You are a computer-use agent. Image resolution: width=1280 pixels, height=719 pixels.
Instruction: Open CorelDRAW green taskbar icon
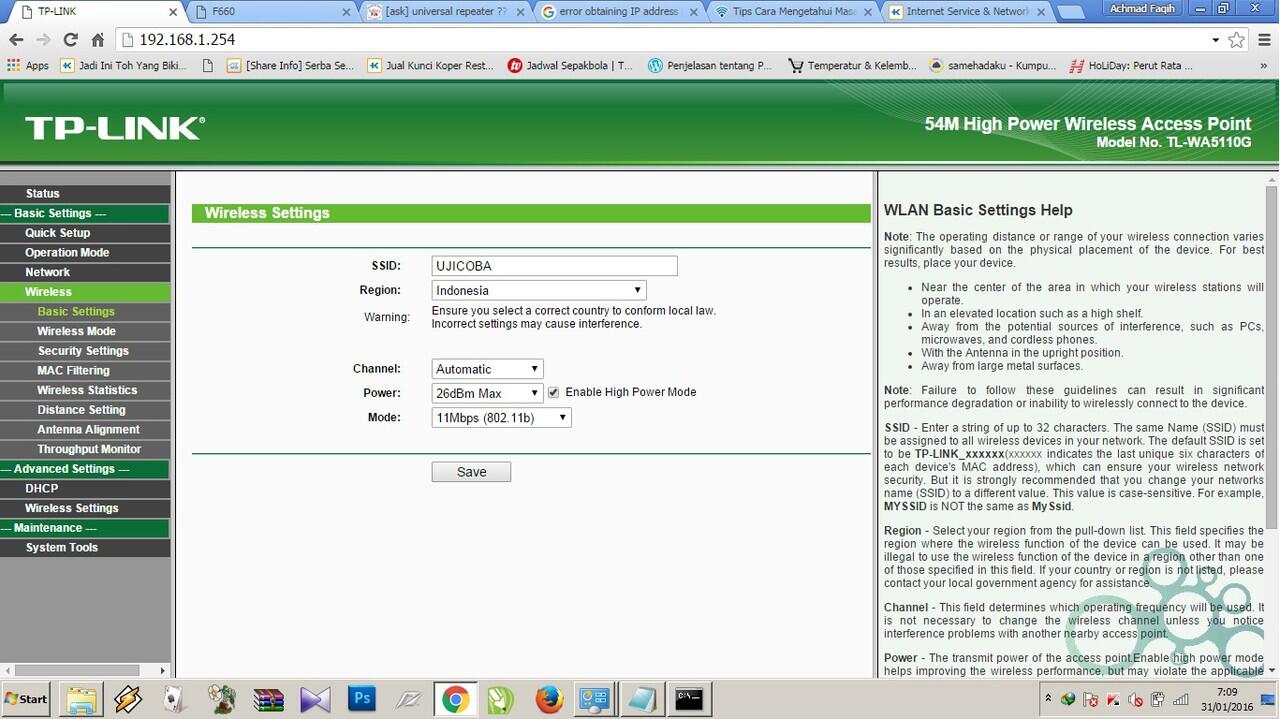[x=500, y=700]
